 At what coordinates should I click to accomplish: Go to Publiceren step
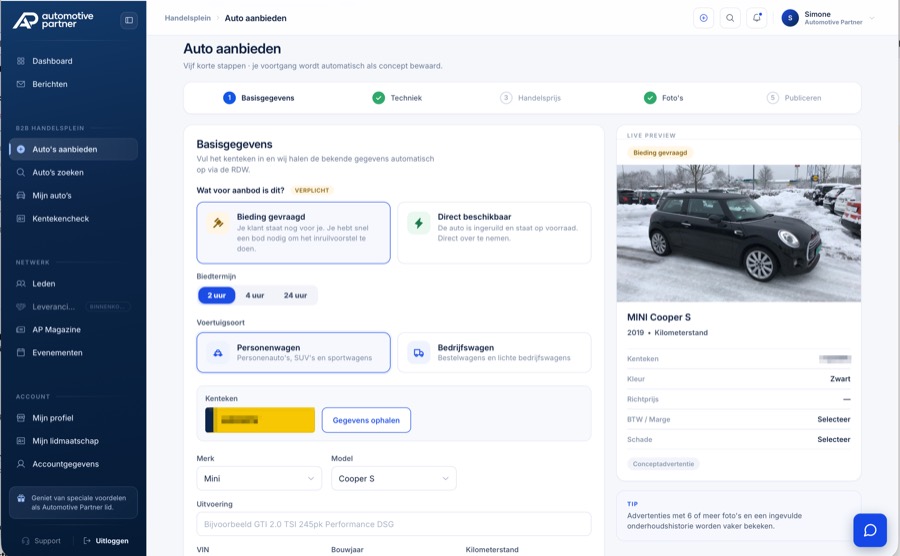pos(794,98)
